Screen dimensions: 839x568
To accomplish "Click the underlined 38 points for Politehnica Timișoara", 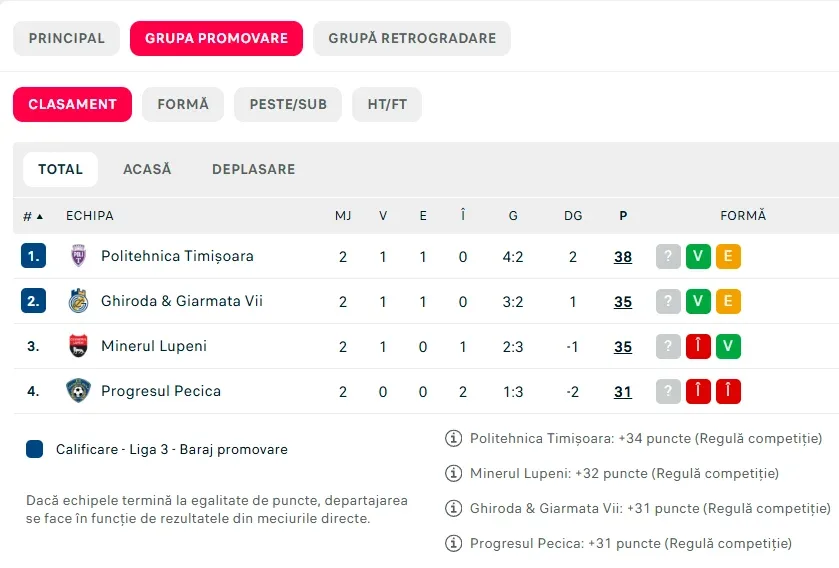I will [x=623, y=257].
